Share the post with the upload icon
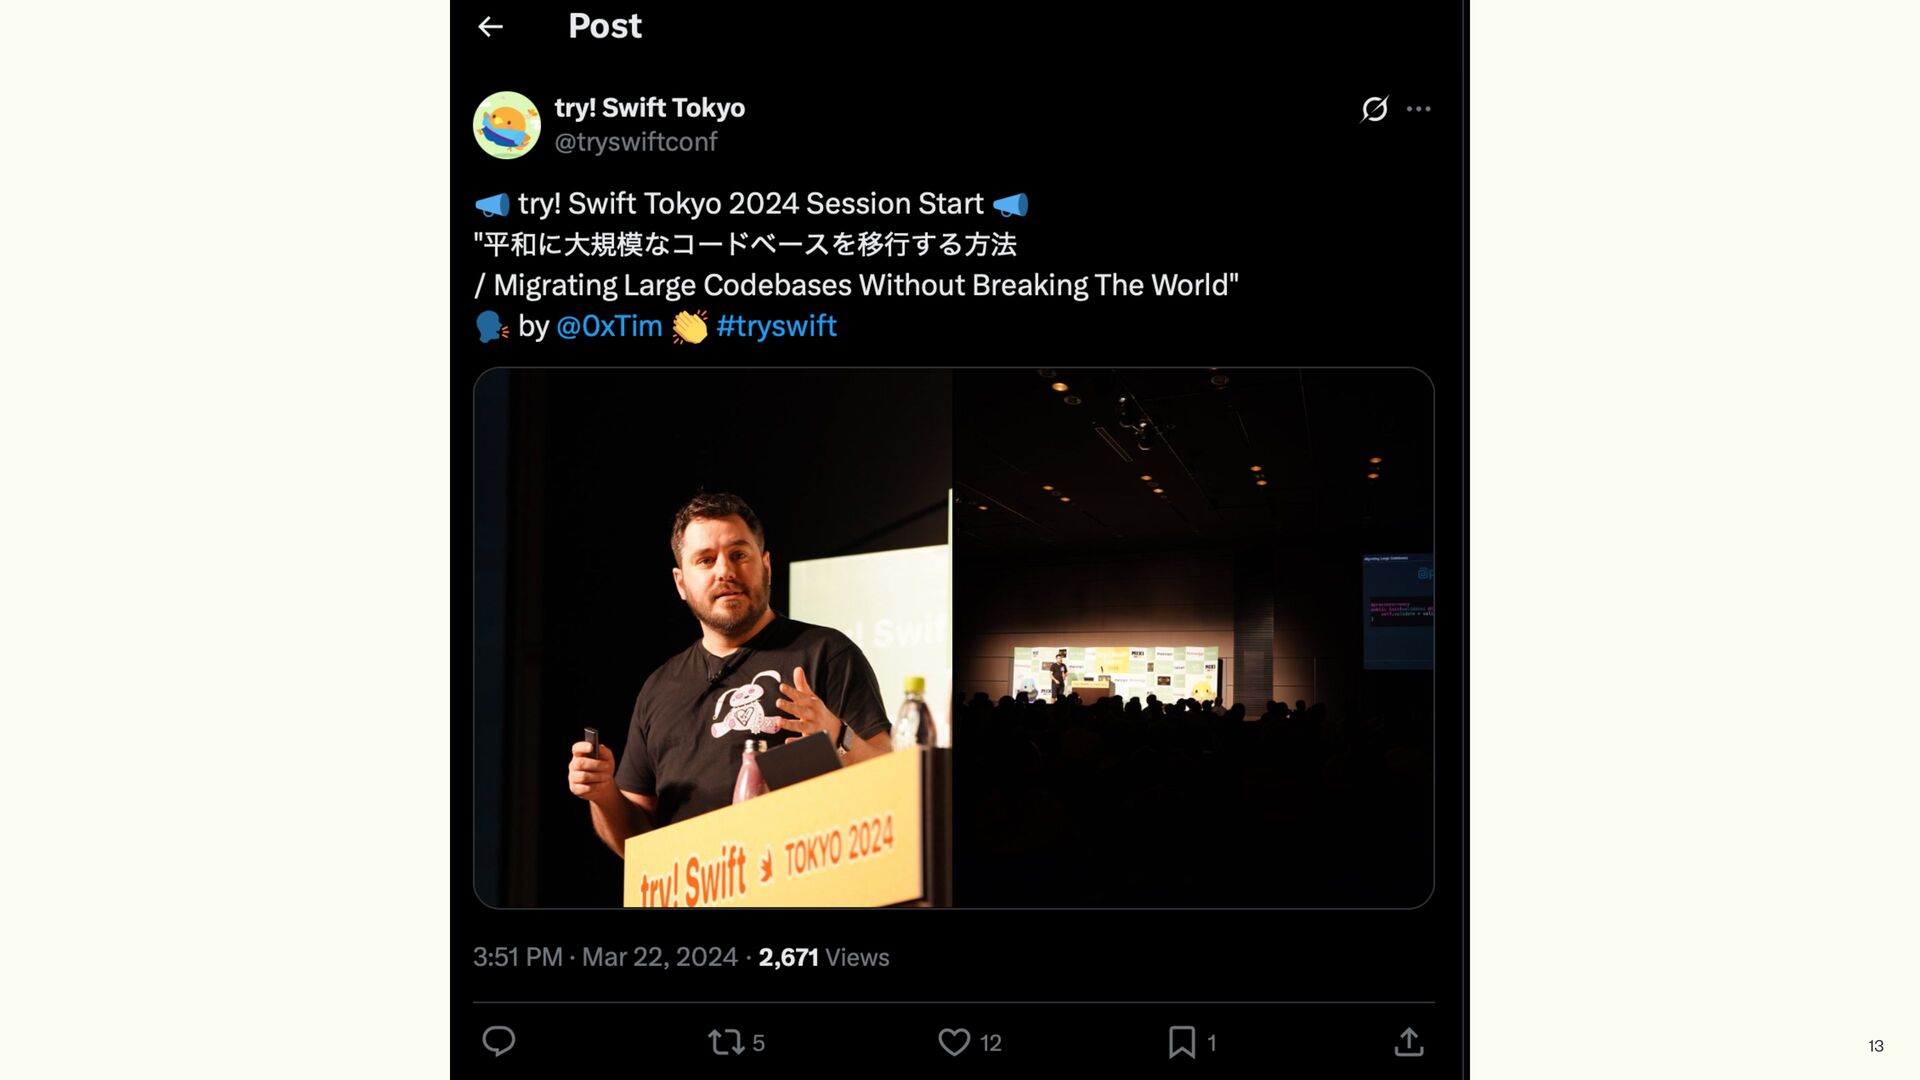1920x1080 pixels. click(1408, 1042)
